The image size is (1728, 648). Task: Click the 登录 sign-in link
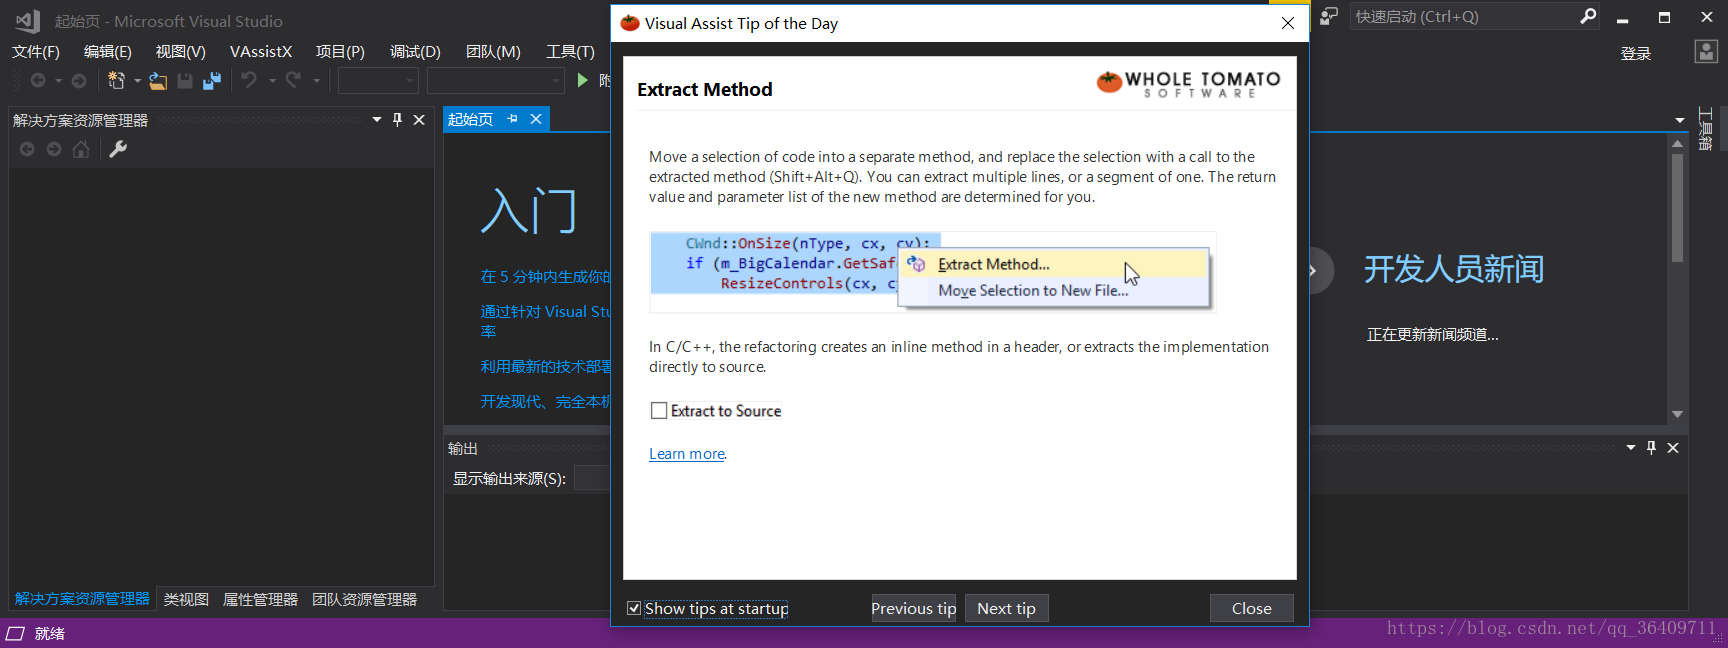pos(1636,53)
